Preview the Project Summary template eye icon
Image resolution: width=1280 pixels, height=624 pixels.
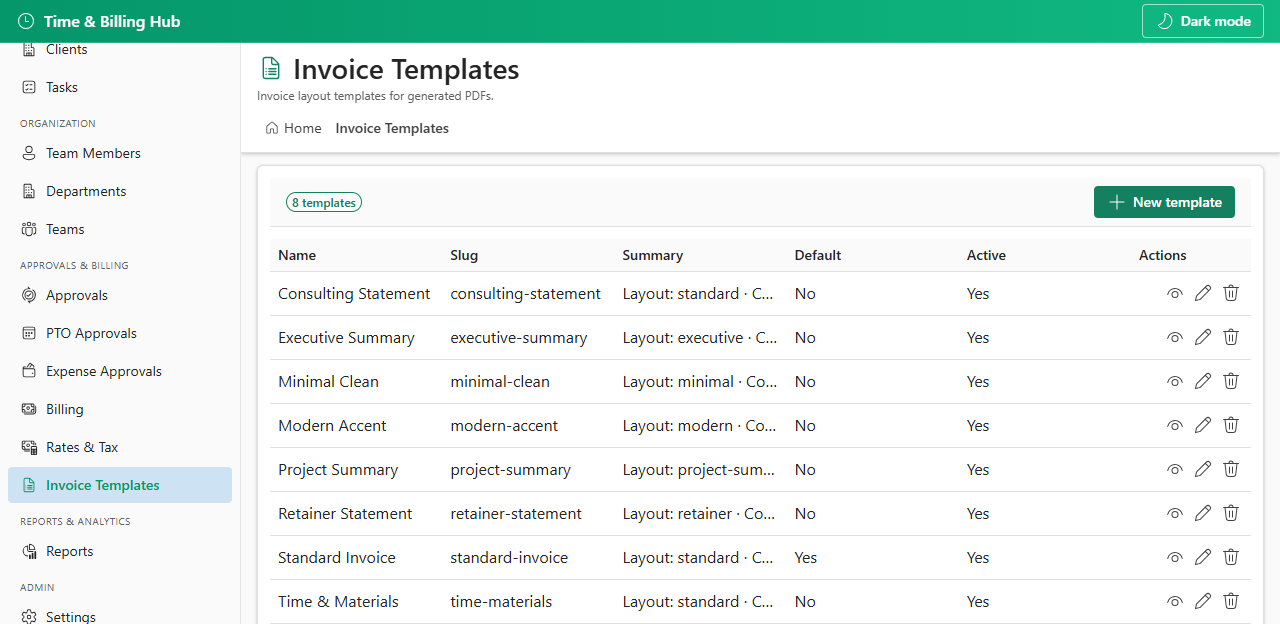pos(1175,470)
